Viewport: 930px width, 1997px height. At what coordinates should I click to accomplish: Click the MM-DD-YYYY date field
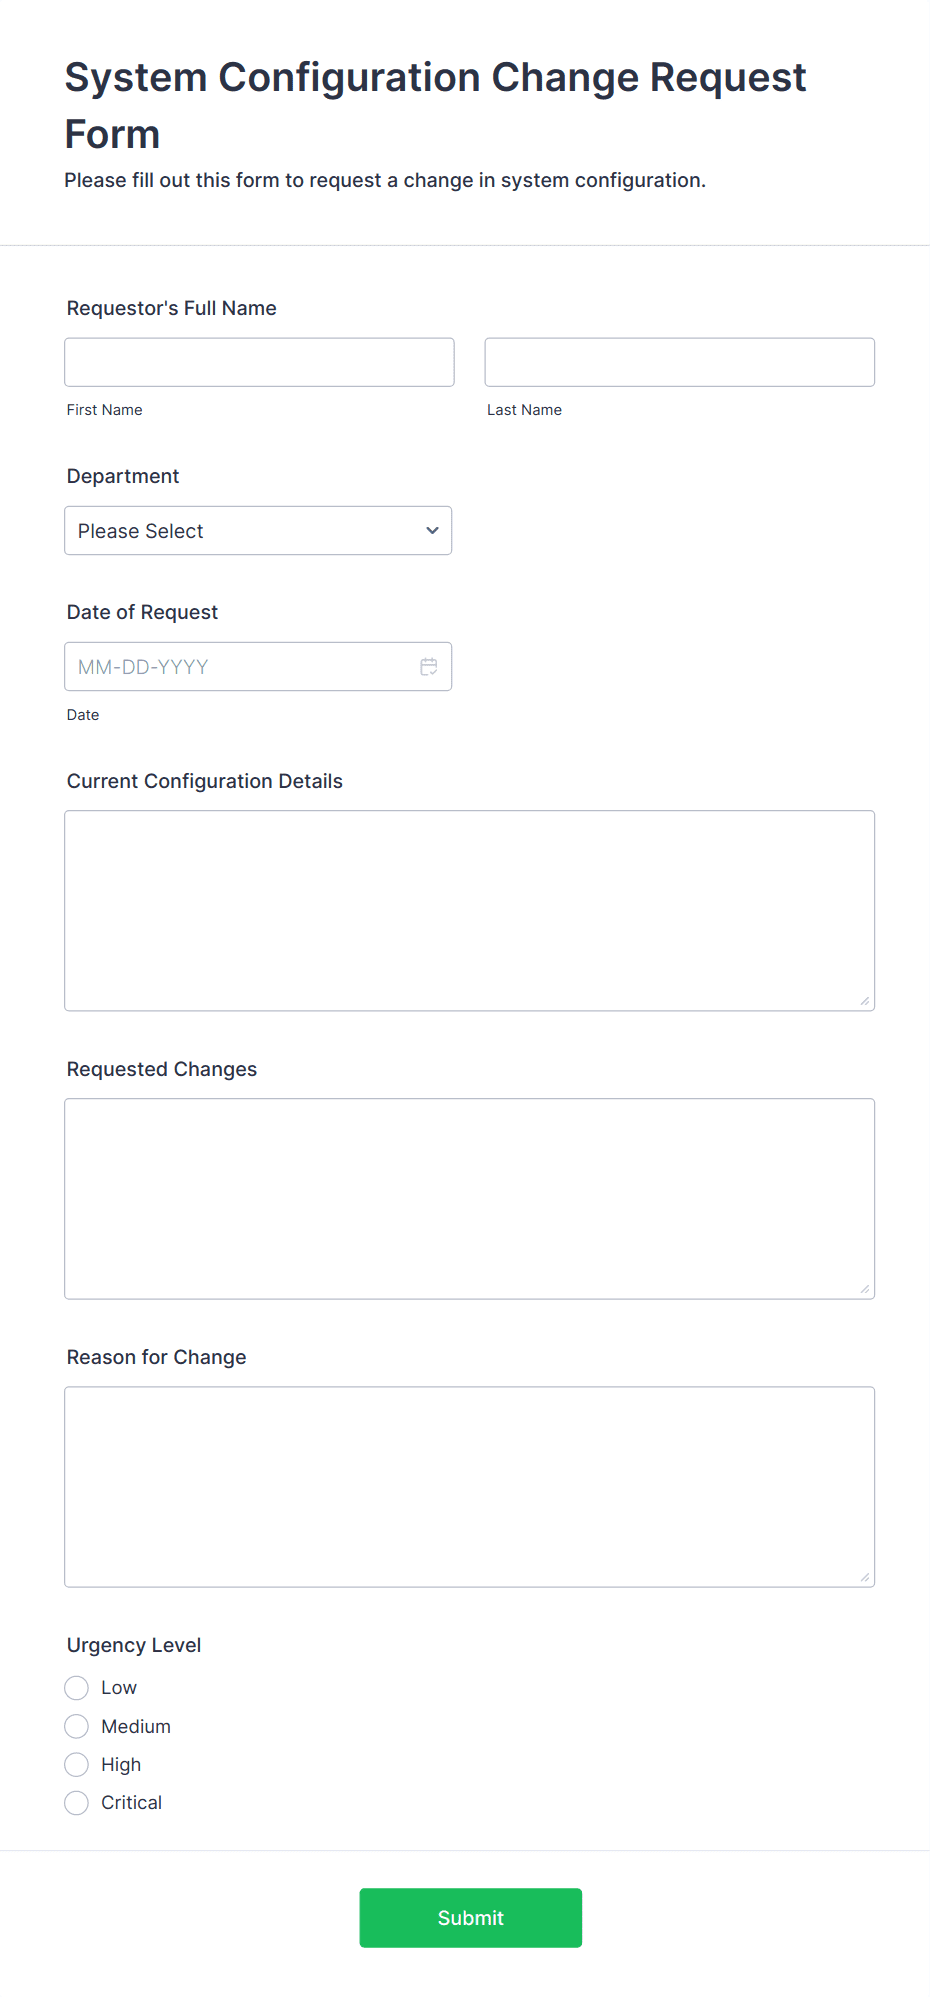point(258,667)
